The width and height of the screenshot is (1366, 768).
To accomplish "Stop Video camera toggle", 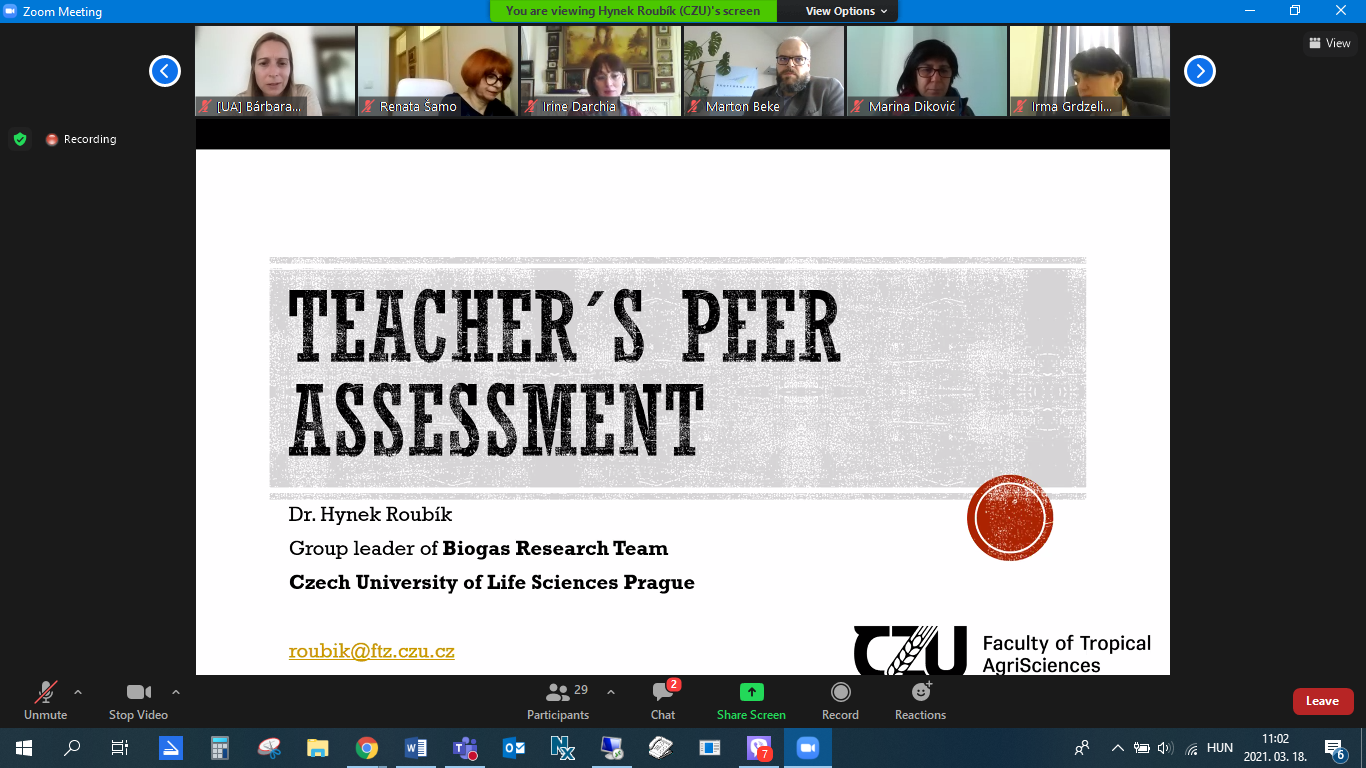I will point(138,700).
